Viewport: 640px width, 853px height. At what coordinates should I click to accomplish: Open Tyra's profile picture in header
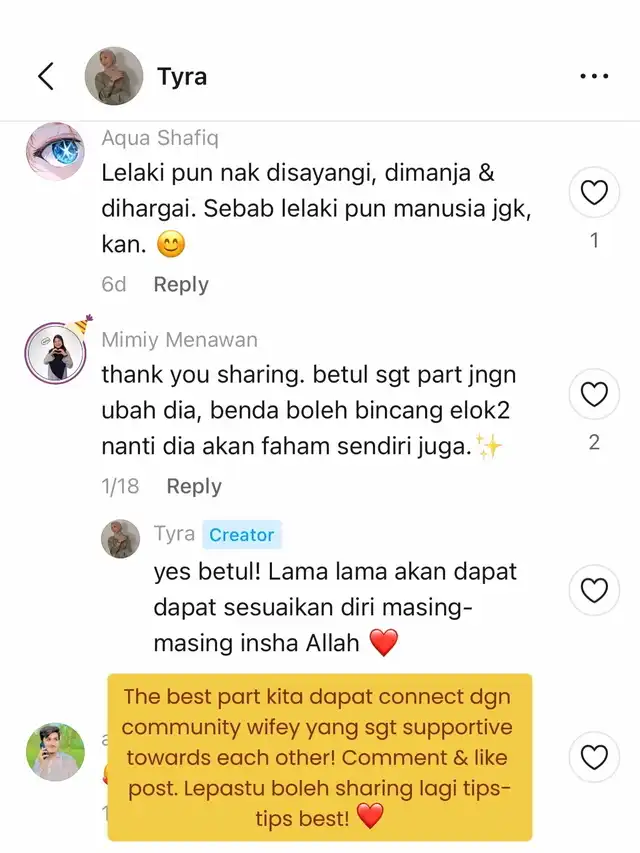point(114,76)
